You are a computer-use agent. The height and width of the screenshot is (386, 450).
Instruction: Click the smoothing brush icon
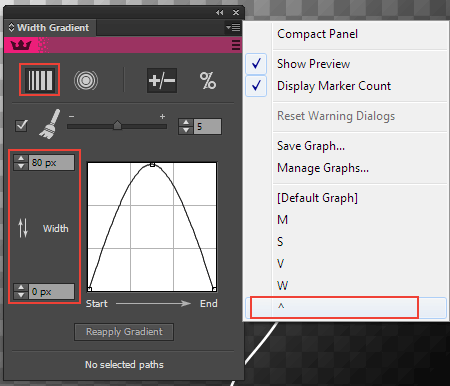(50, 124)
